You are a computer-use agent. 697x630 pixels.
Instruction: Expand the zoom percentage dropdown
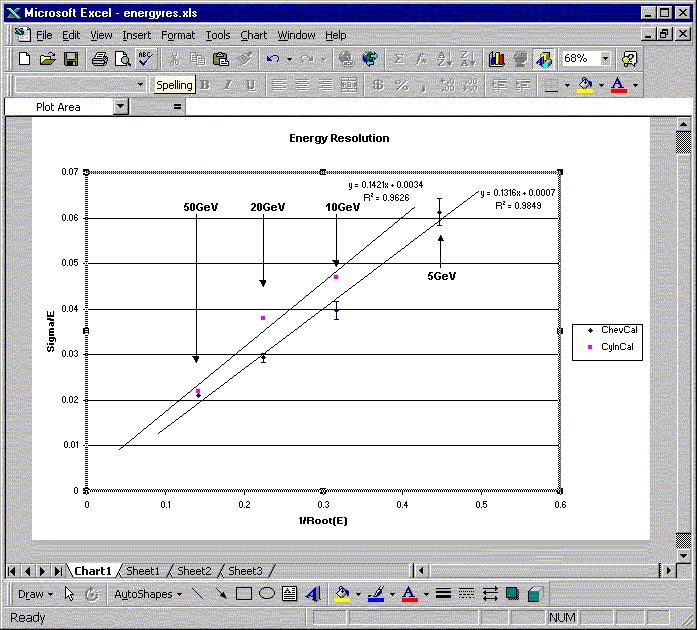pyautogui.click(x=605, y=59)
